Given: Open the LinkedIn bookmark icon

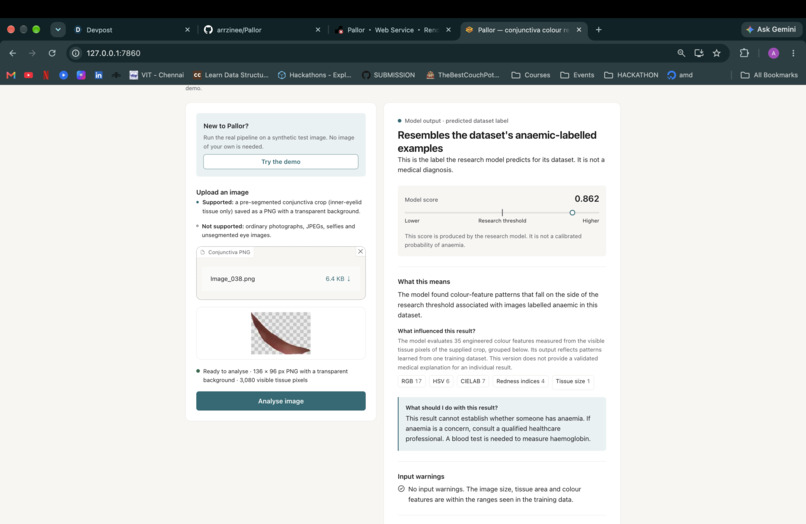Looking at the screenshot, I should pos(98,75).
